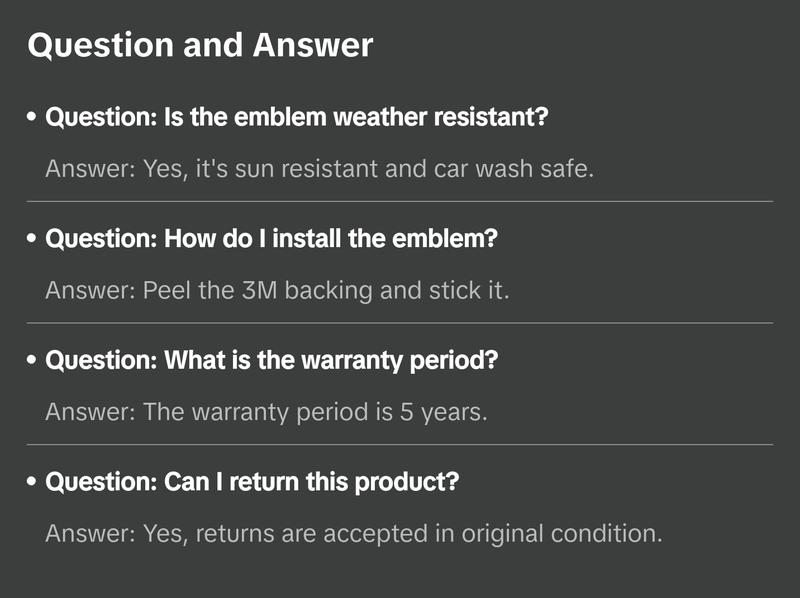This screenshot has width=800, height=598.
Task: Click the divider below the weather resistant answer
Action: [400, 201]
